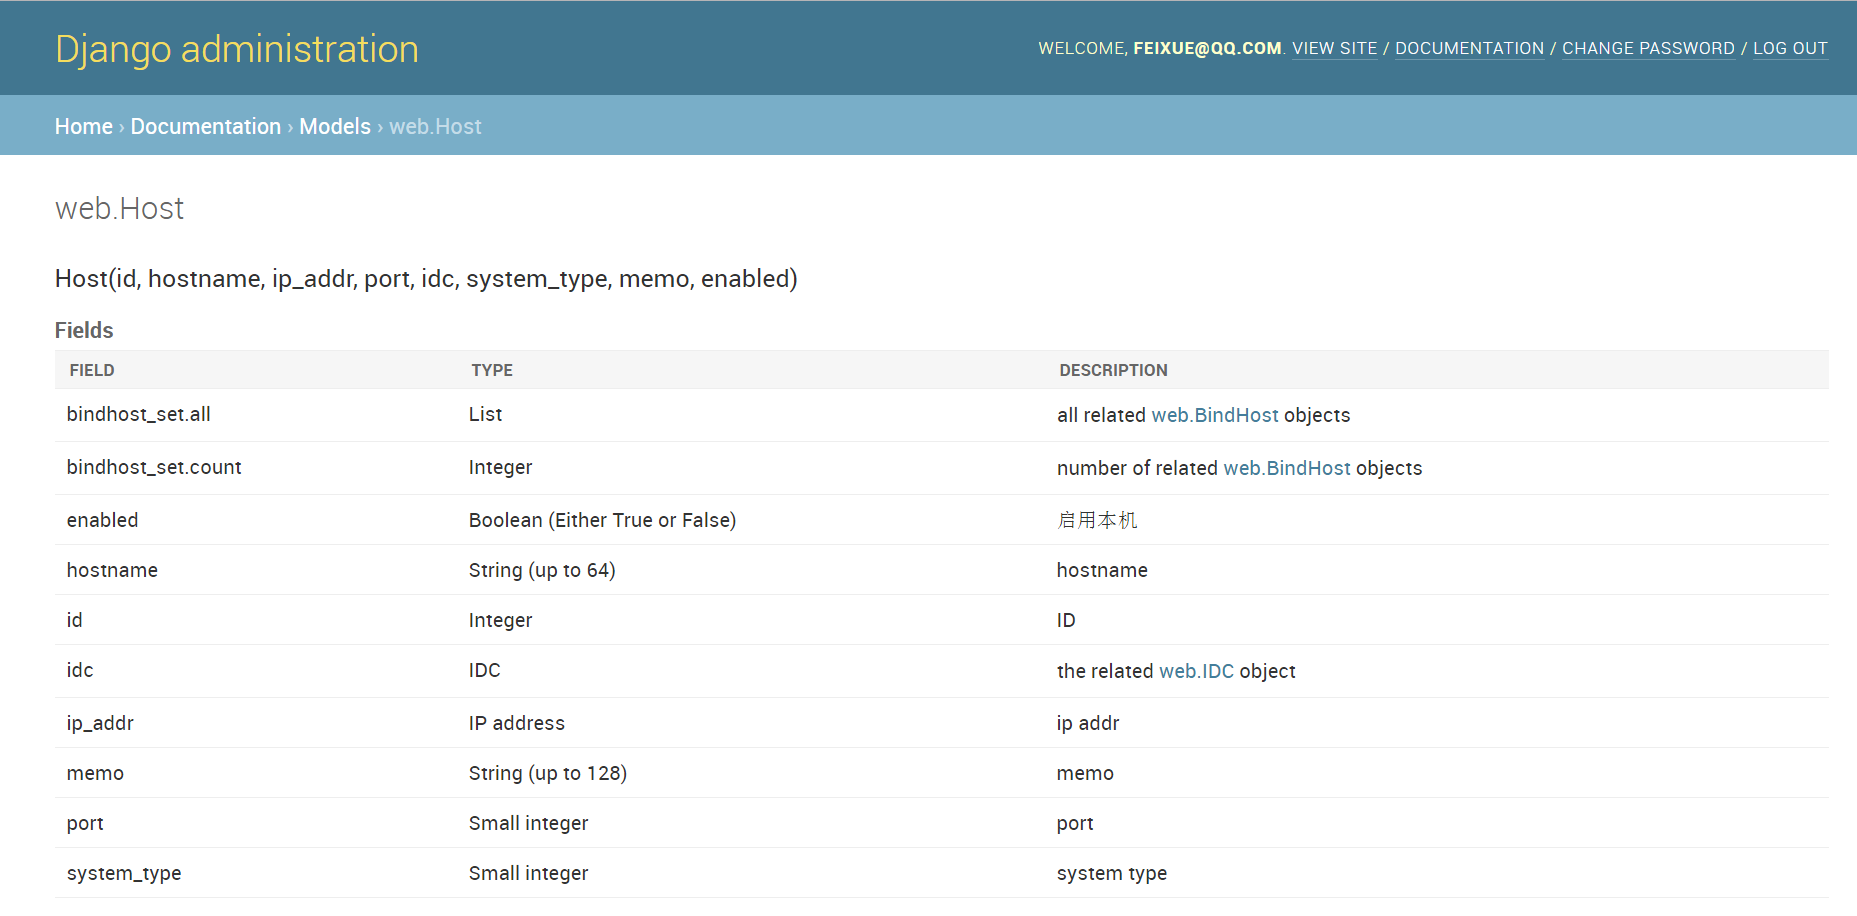Click the Host(id, hostname...) summary text
Viewport: 1857px width, 916px height.
pyautogui.click(x=426, y=278)
